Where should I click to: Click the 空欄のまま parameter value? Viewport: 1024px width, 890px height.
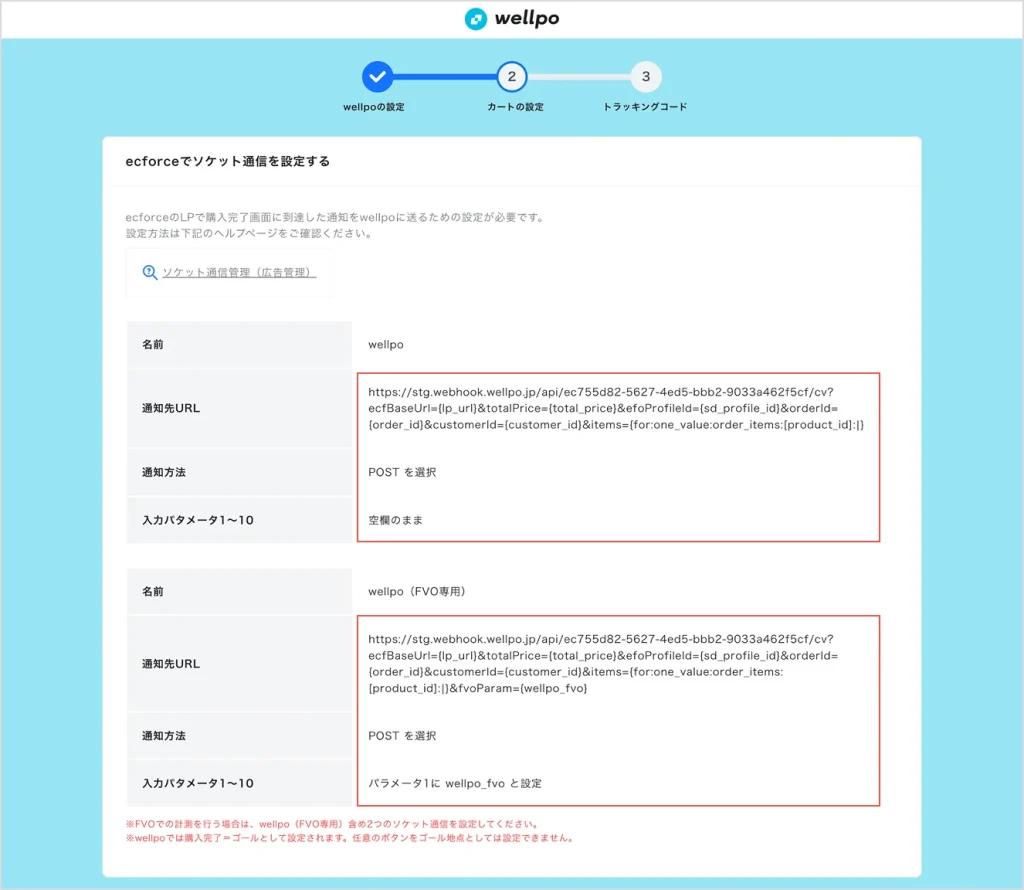[396, 520]
